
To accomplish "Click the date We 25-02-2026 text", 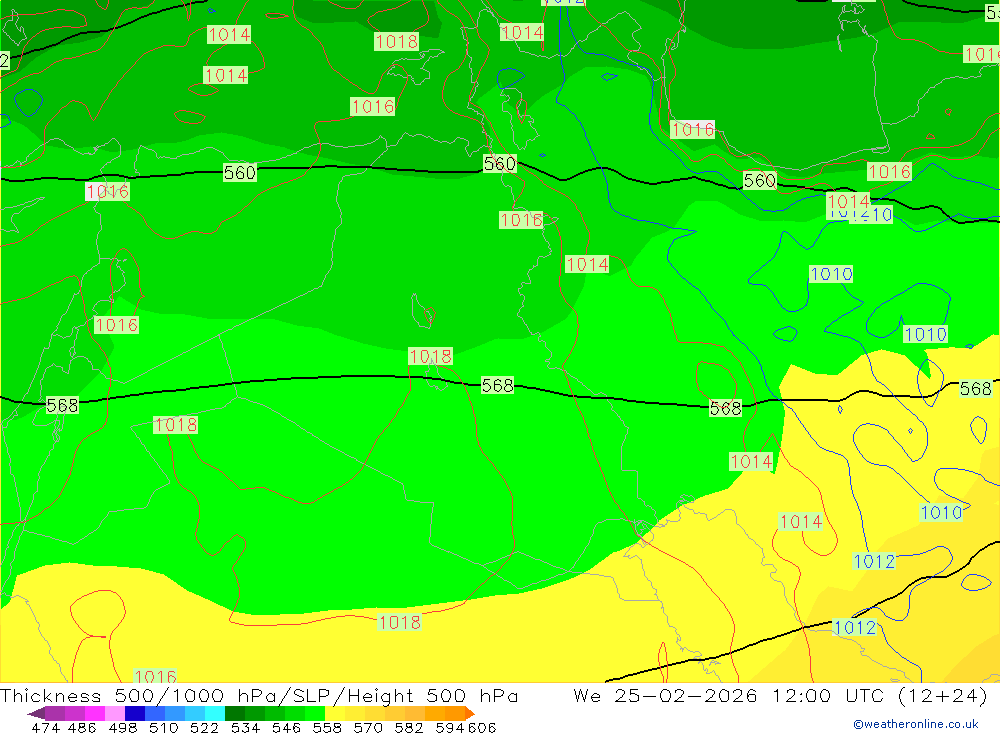I will click(665, 695).
